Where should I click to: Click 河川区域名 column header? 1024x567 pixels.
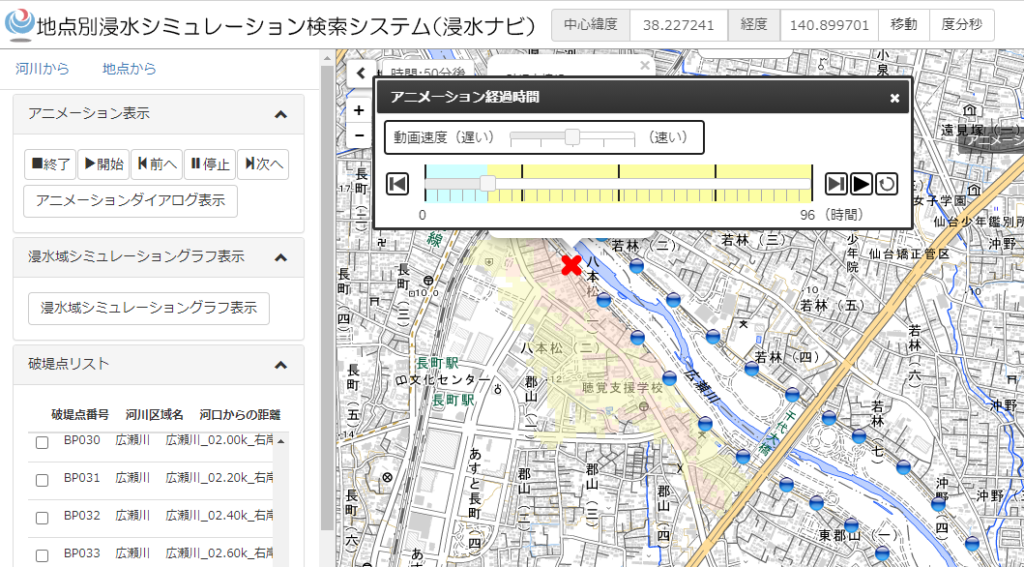click(155, 415)
